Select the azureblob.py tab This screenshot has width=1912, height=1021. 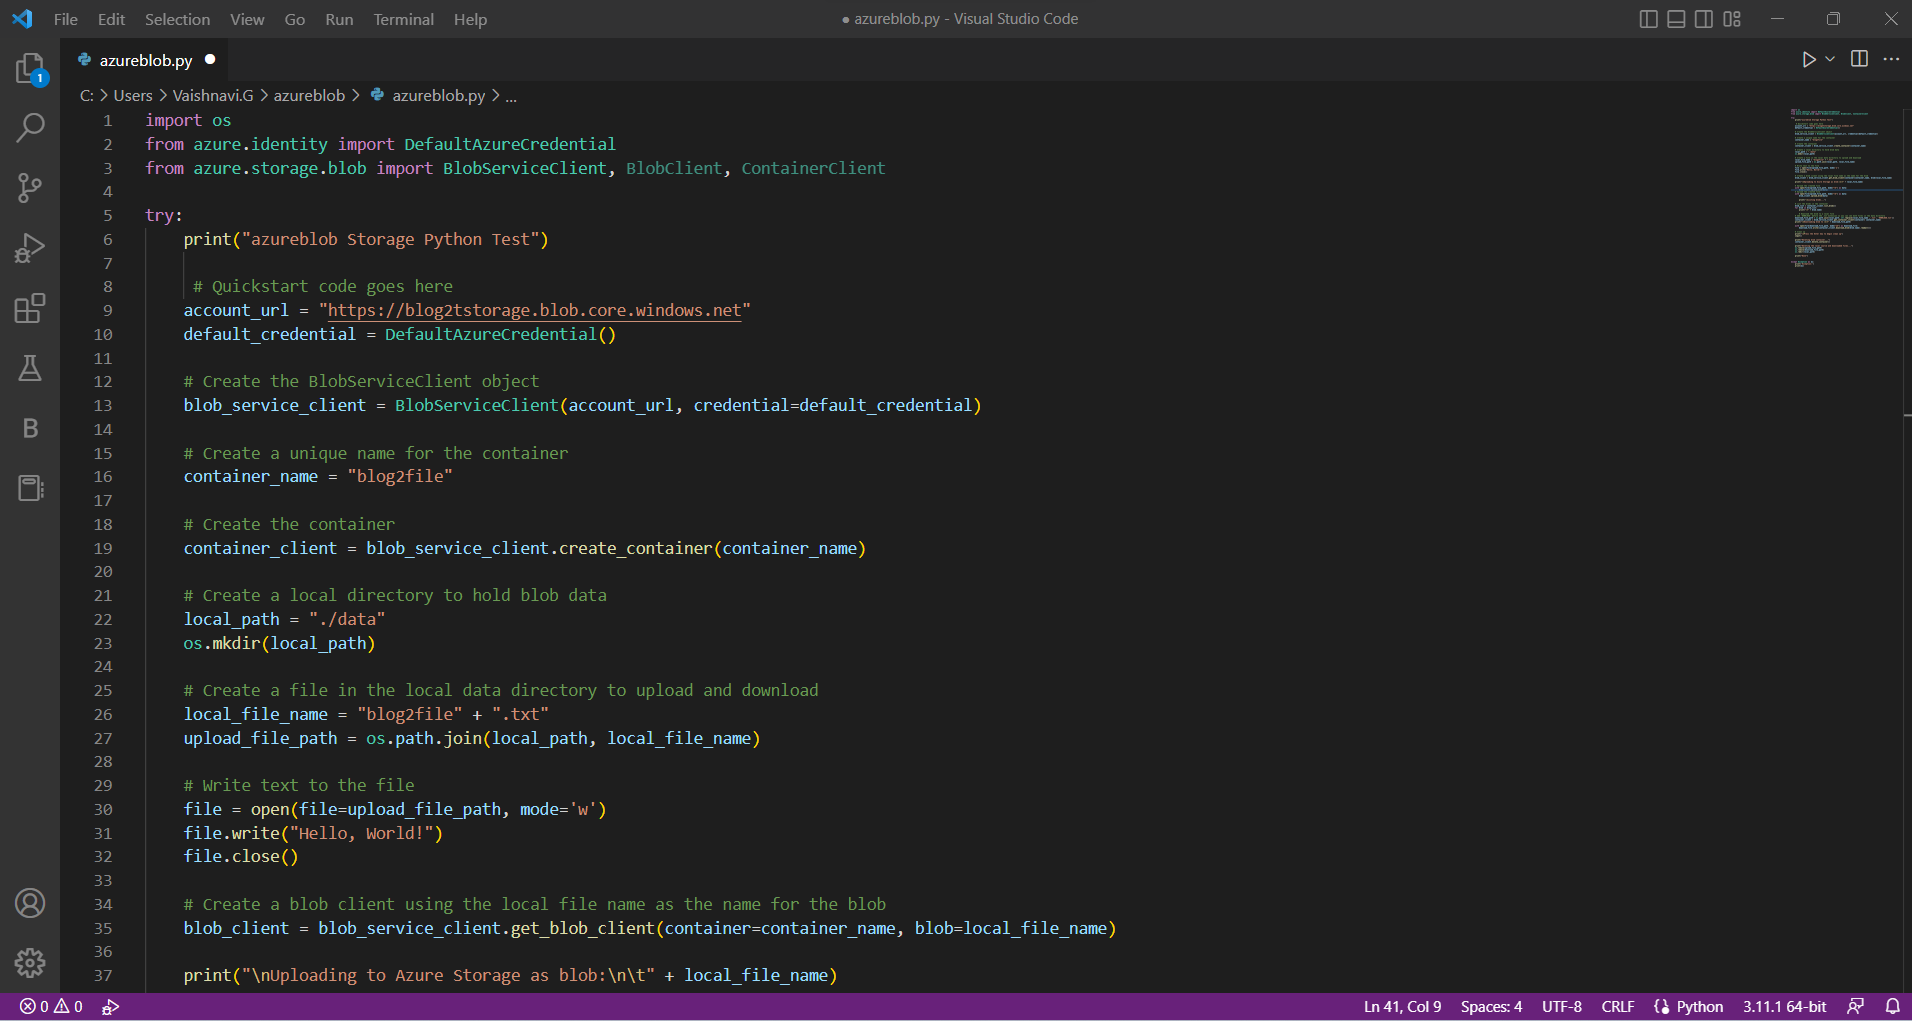[145, 60]
